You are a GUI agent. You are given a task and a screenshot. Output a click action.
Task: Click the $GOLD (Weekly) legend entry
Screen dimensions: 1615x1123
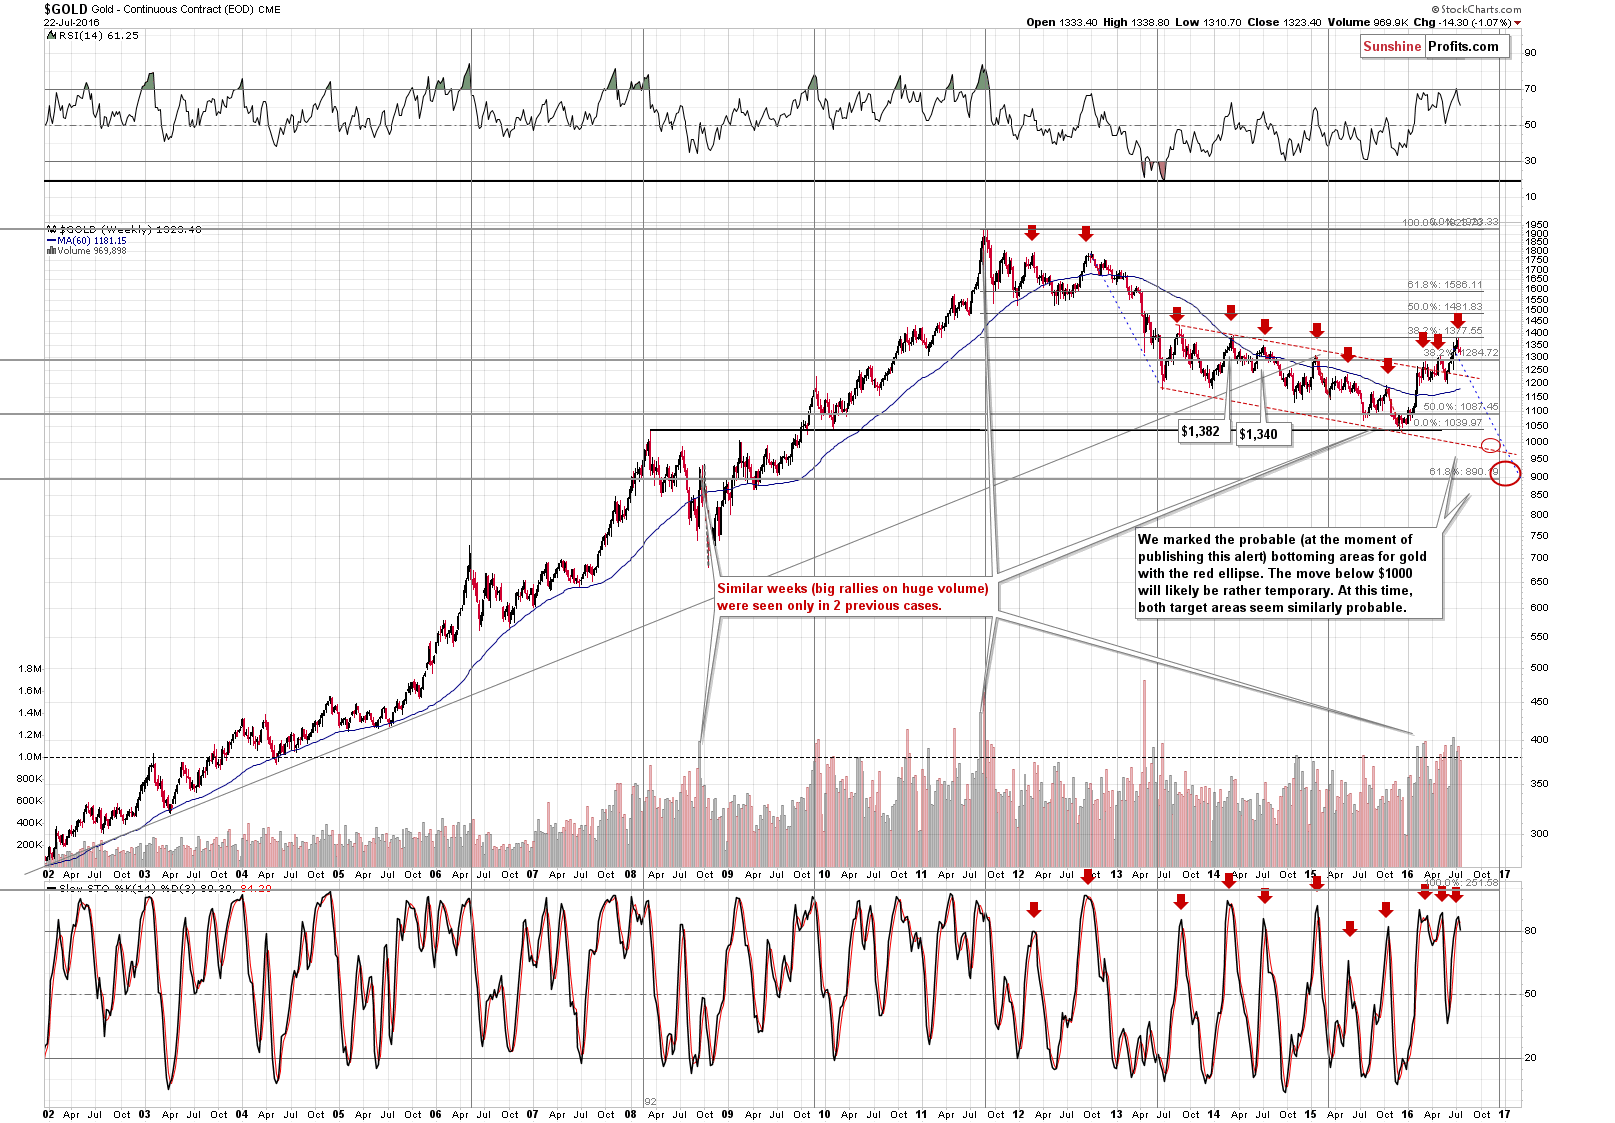tap(124, 229)
